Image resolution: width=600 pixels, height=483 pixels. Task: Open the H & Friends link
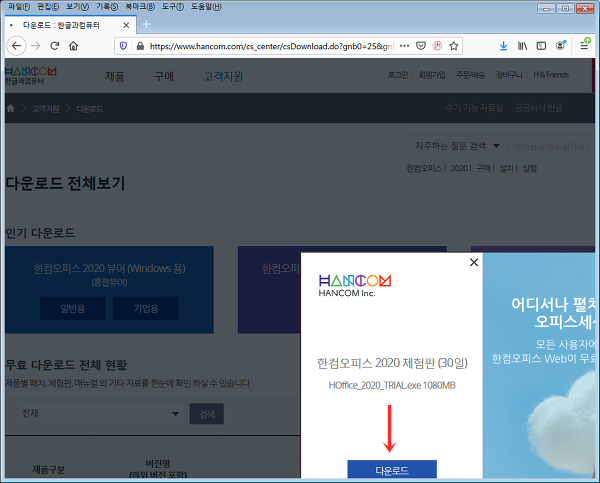pos(551,75)
